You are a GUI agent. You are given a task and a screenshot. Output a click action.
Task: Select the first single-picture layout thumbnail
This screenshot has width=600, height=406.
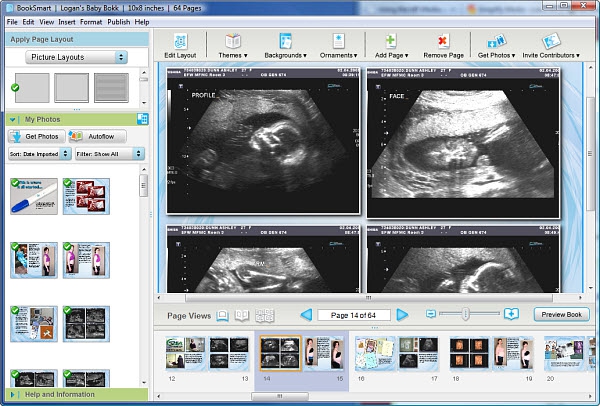(32, 88)
